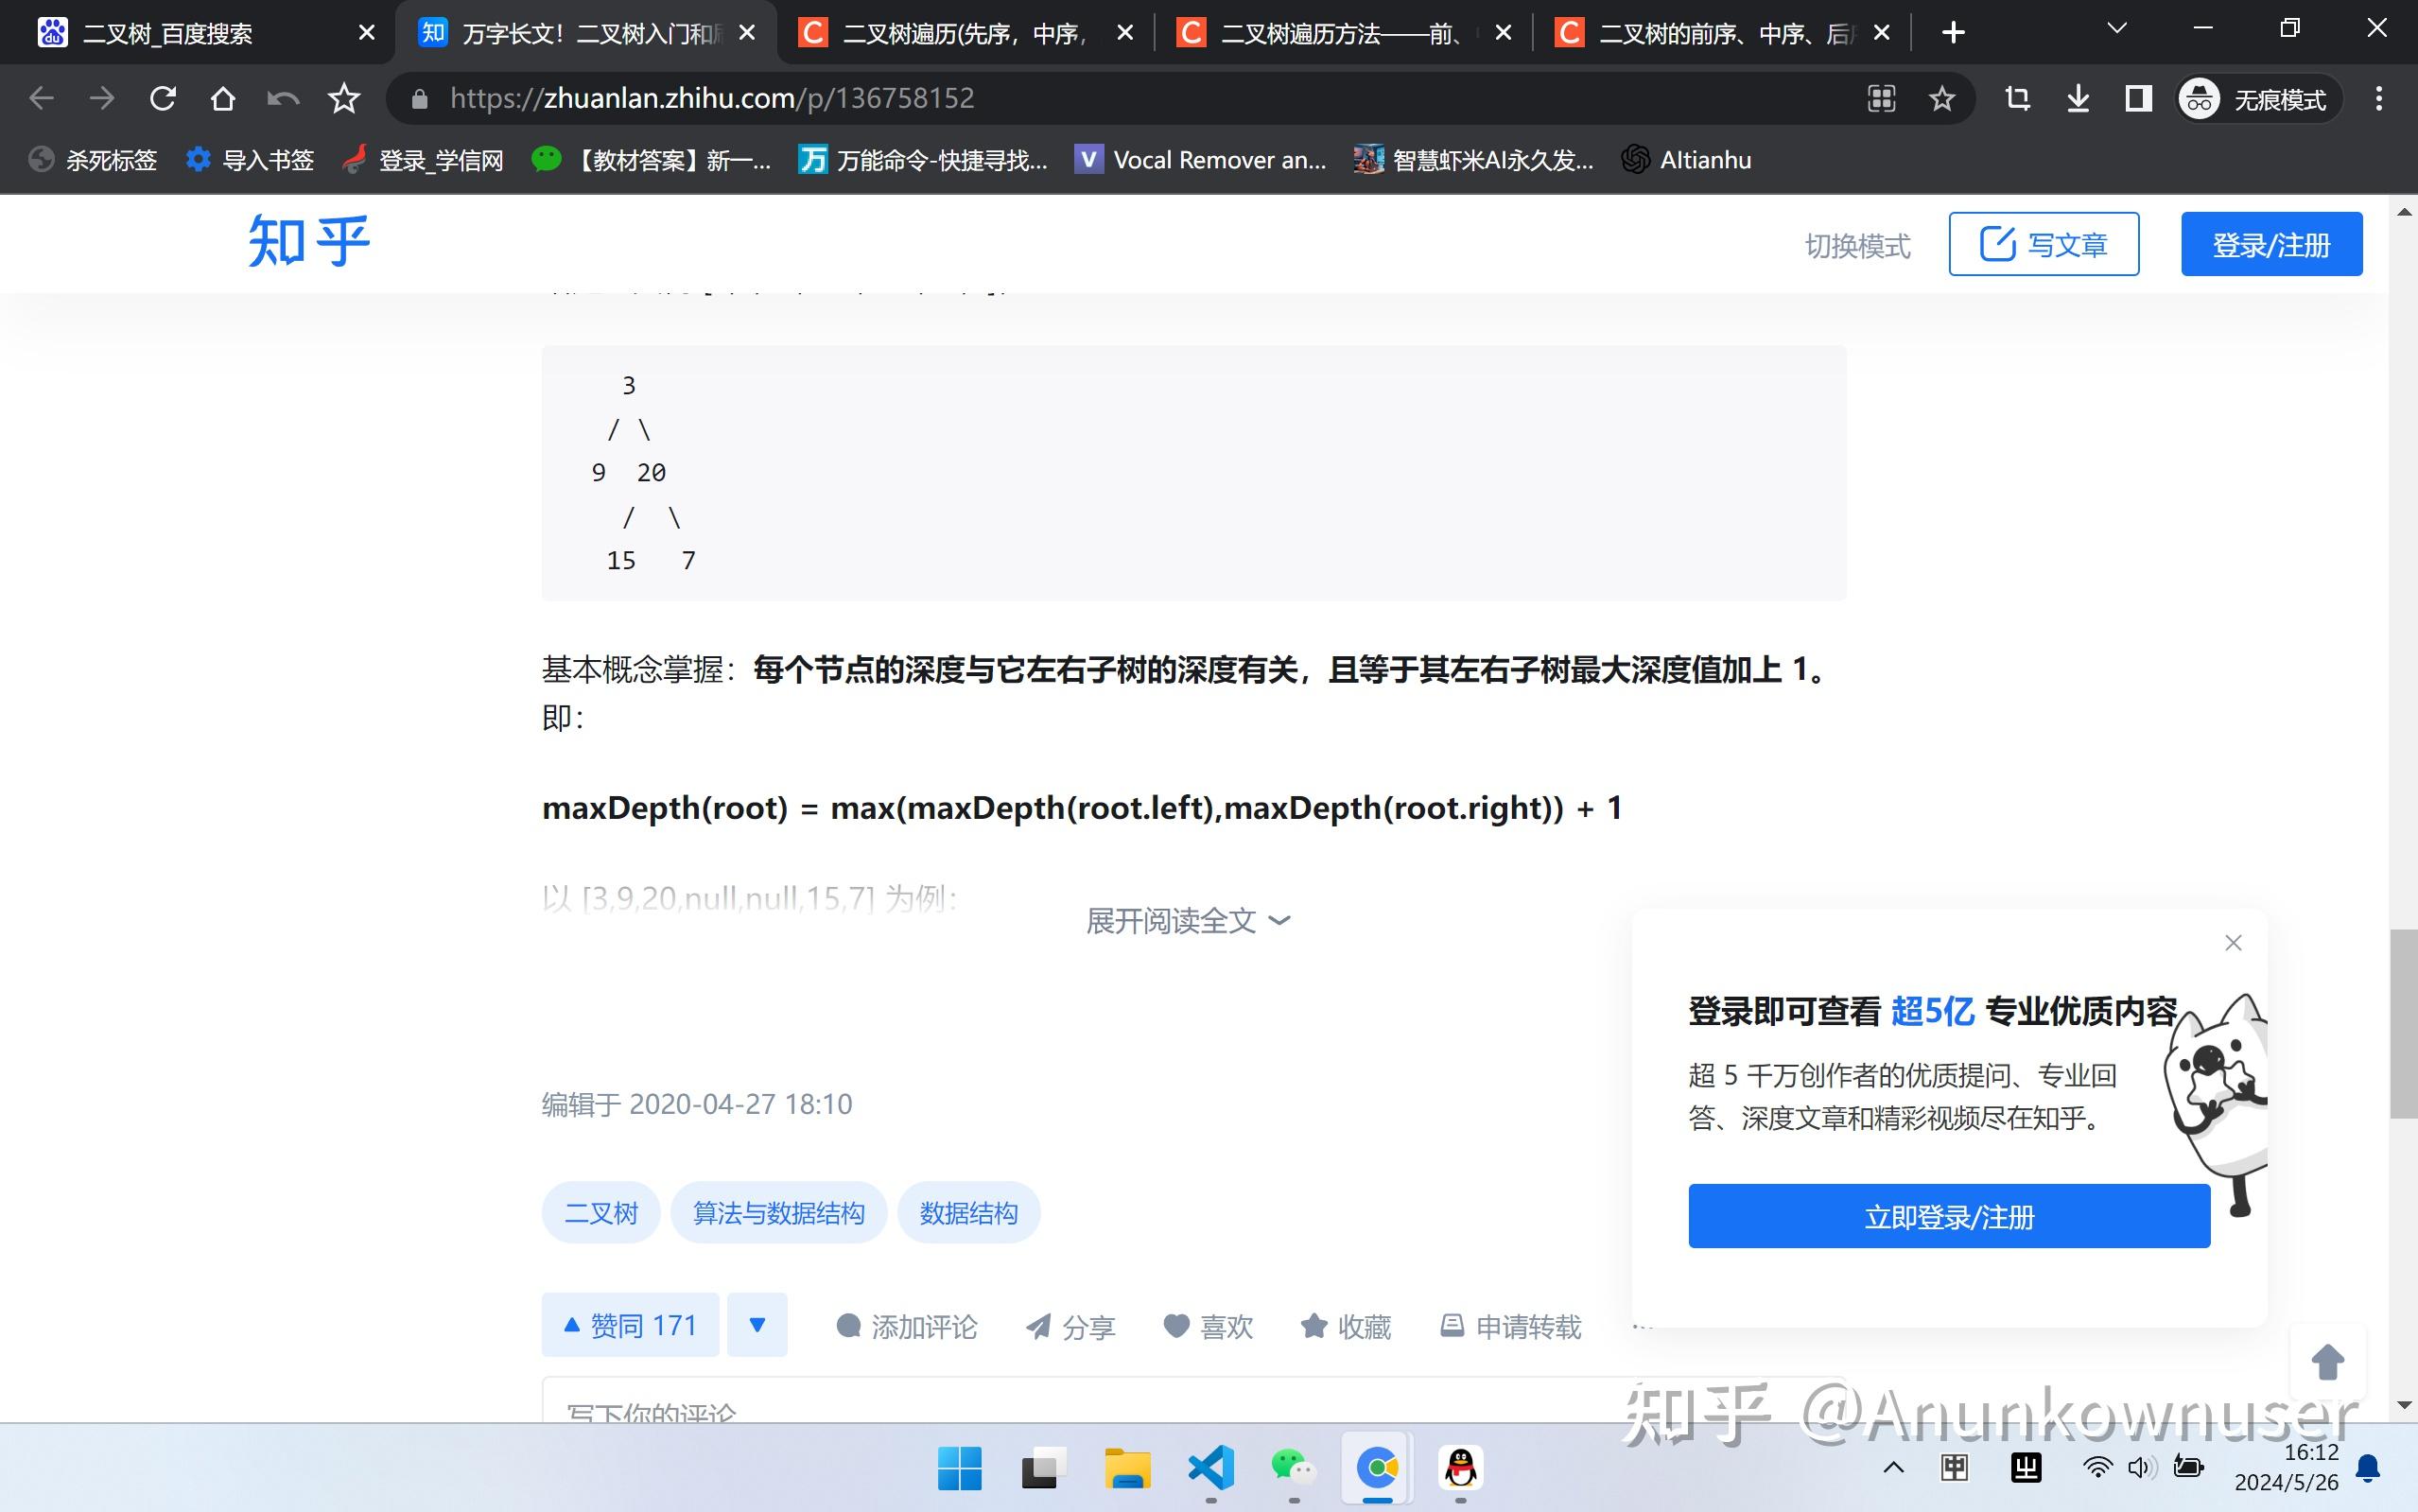Bookmark page using star icon left of address bar

click(344, 98)
